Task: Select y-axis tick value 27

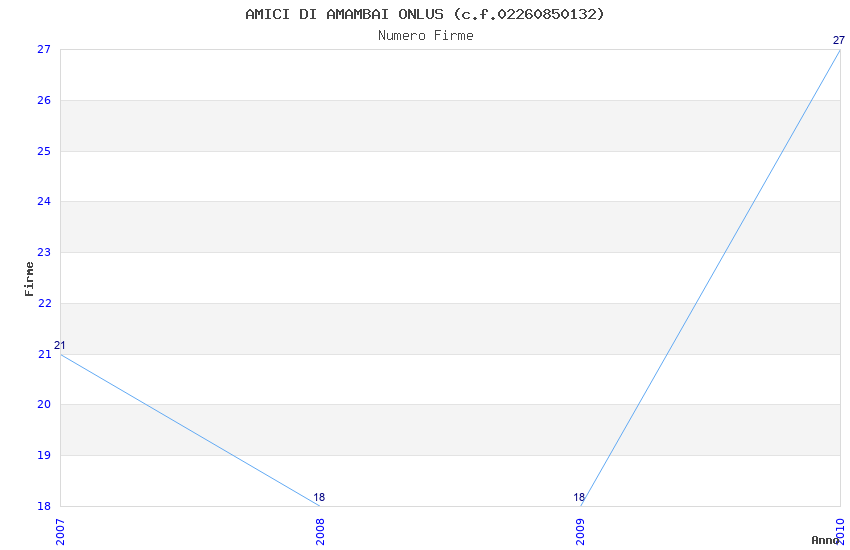Action: click(44, 49)
